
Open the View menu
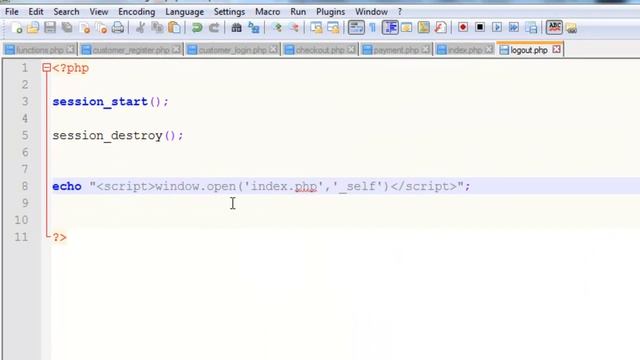pyautogui.click(x=99, y=11)
